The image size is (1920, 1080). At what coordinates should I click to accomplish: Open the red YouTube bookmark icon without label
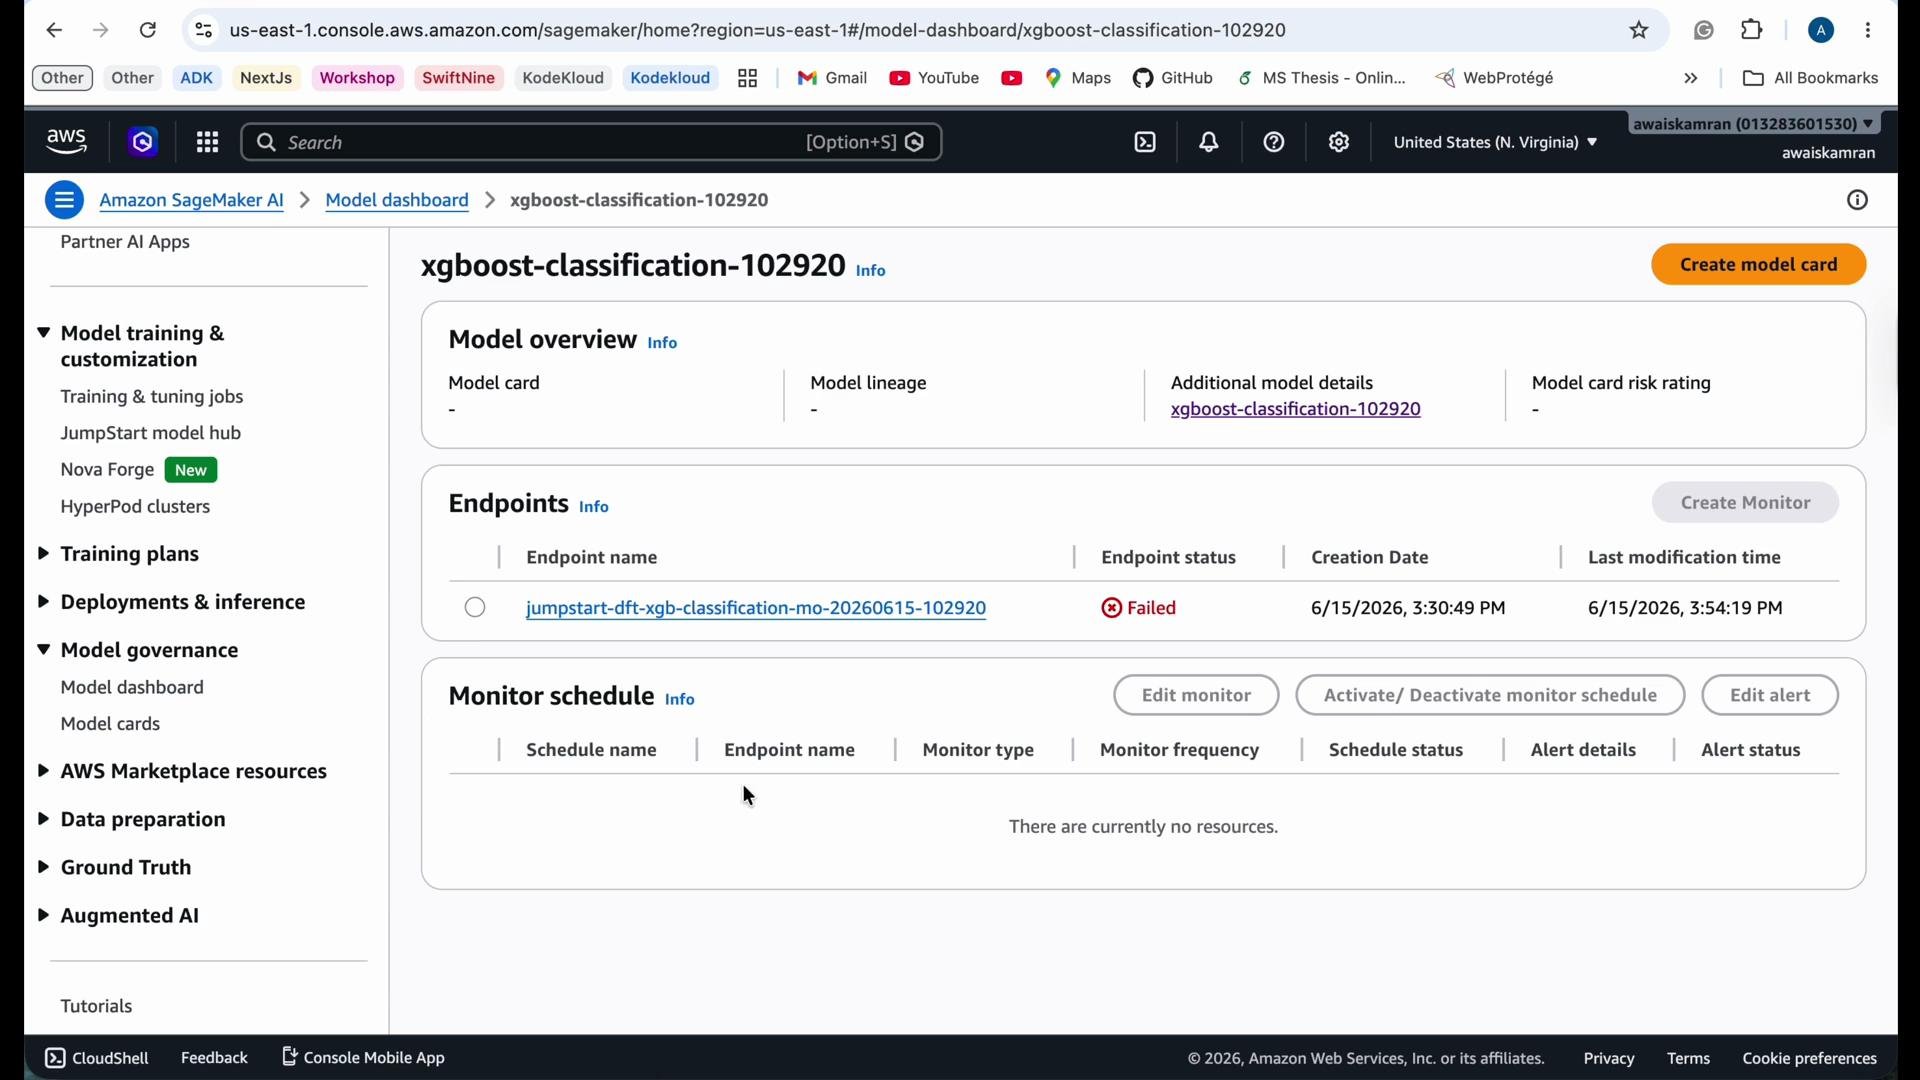coord(1012,79)
